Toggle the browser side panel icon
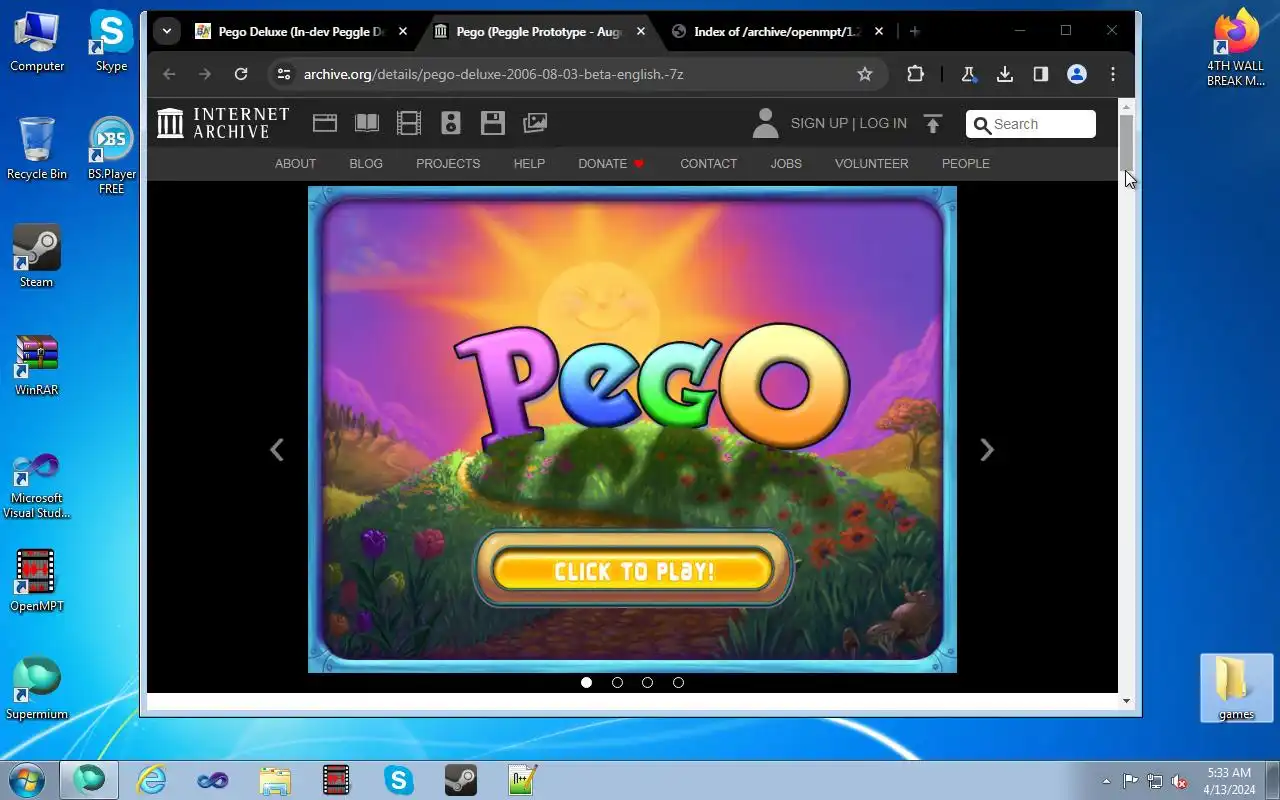The image size is (1280, 800). [x=1041, y=74]
